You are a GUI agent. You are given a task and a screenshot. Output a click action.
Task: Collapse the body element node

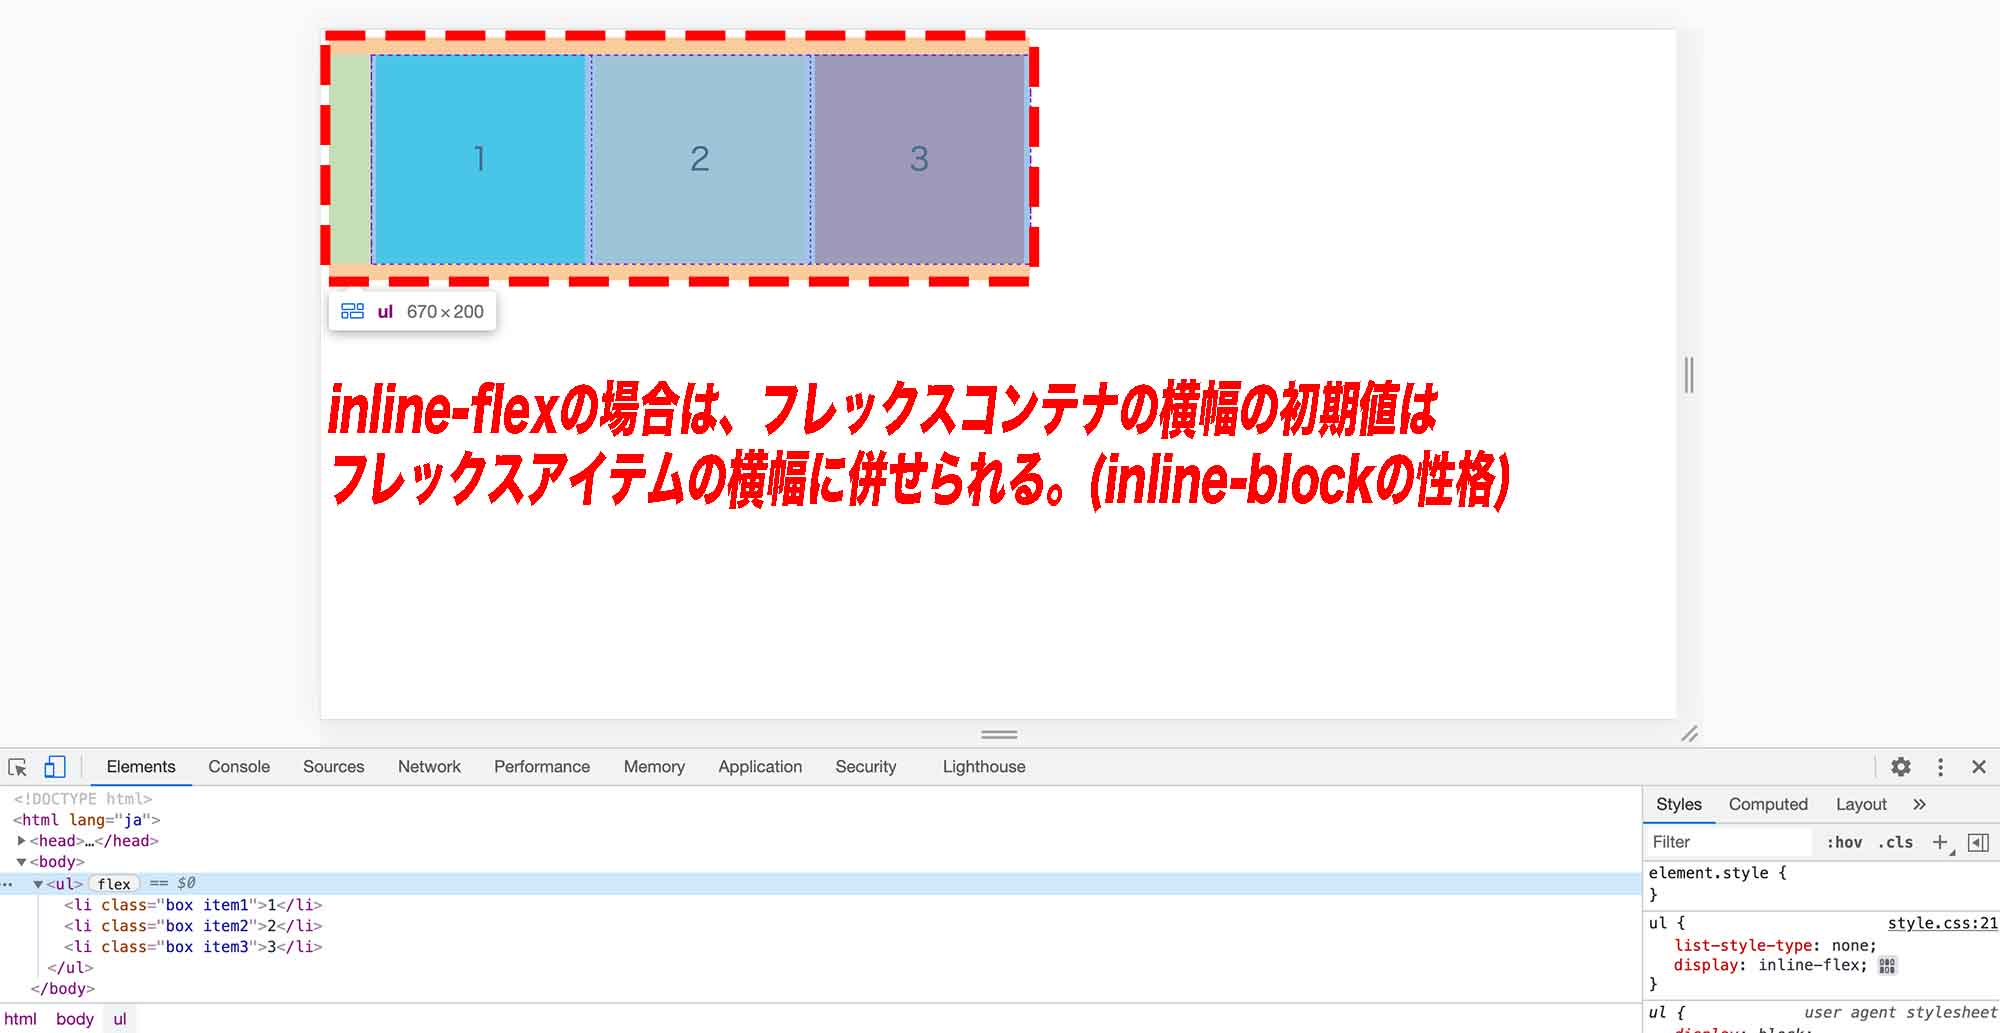(x=21, y=861)
